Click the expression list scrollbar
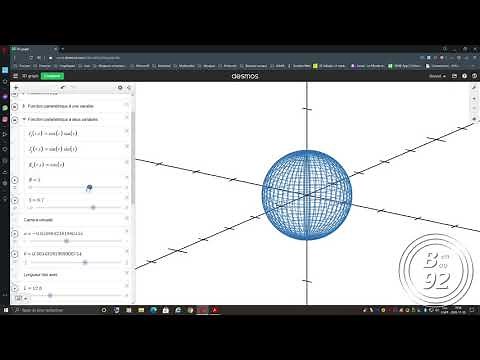This screenshot has width=480, height=360. (133, 157)
